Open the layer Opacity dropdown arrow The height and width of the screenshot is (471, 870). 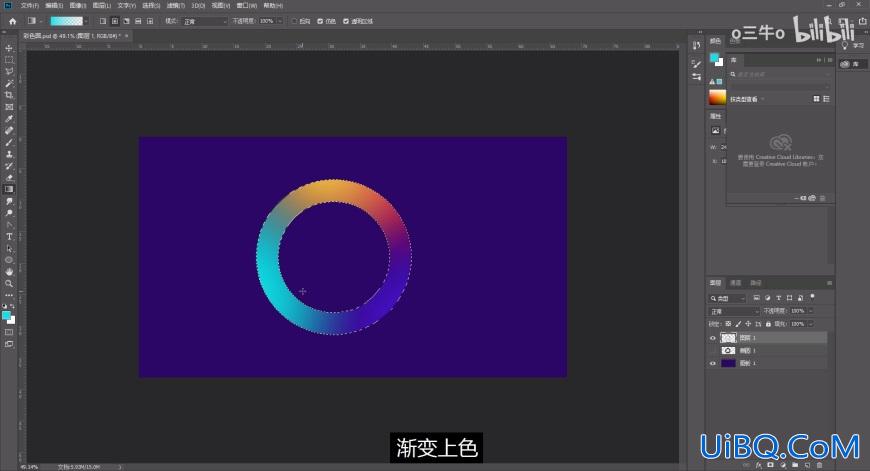(x=811, y=311)
